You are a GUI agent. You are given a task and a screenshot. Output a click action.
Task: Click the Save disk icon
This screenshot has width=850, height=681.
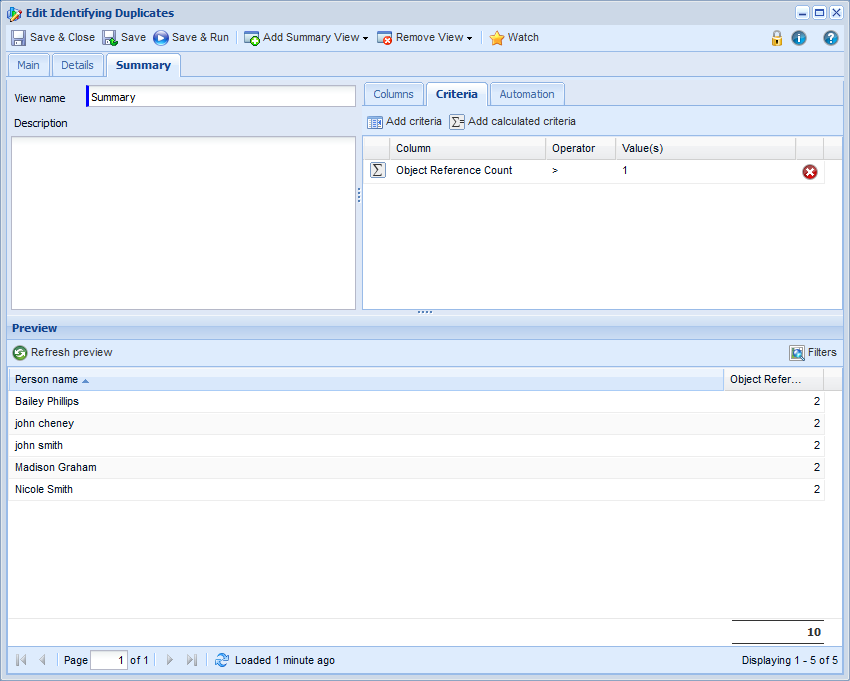[110, 37]
